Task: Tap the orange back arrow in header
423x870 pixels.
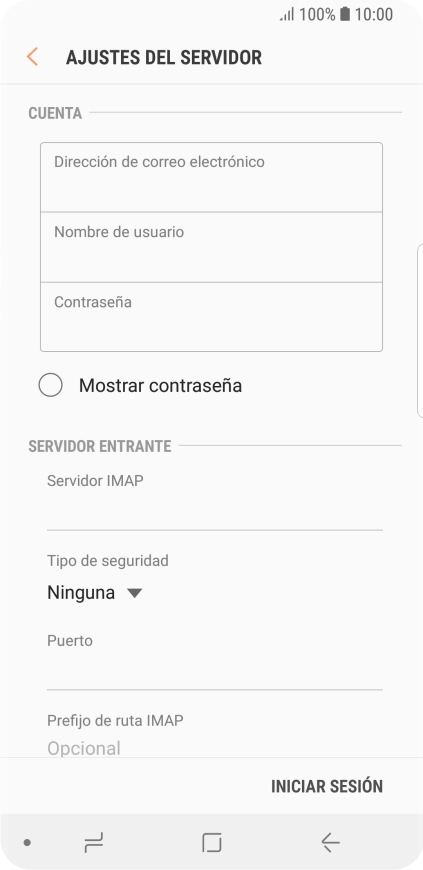Action: click(32, 57)
